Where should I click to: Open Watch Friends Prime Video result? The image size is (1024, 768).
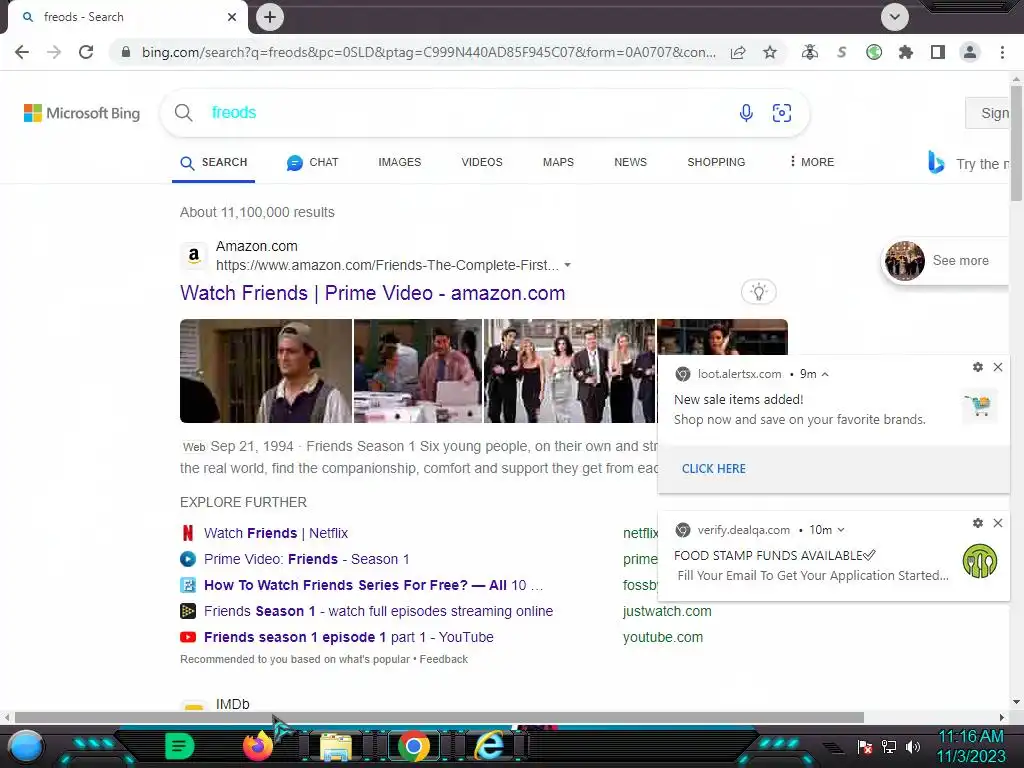(x=372, y=293)
